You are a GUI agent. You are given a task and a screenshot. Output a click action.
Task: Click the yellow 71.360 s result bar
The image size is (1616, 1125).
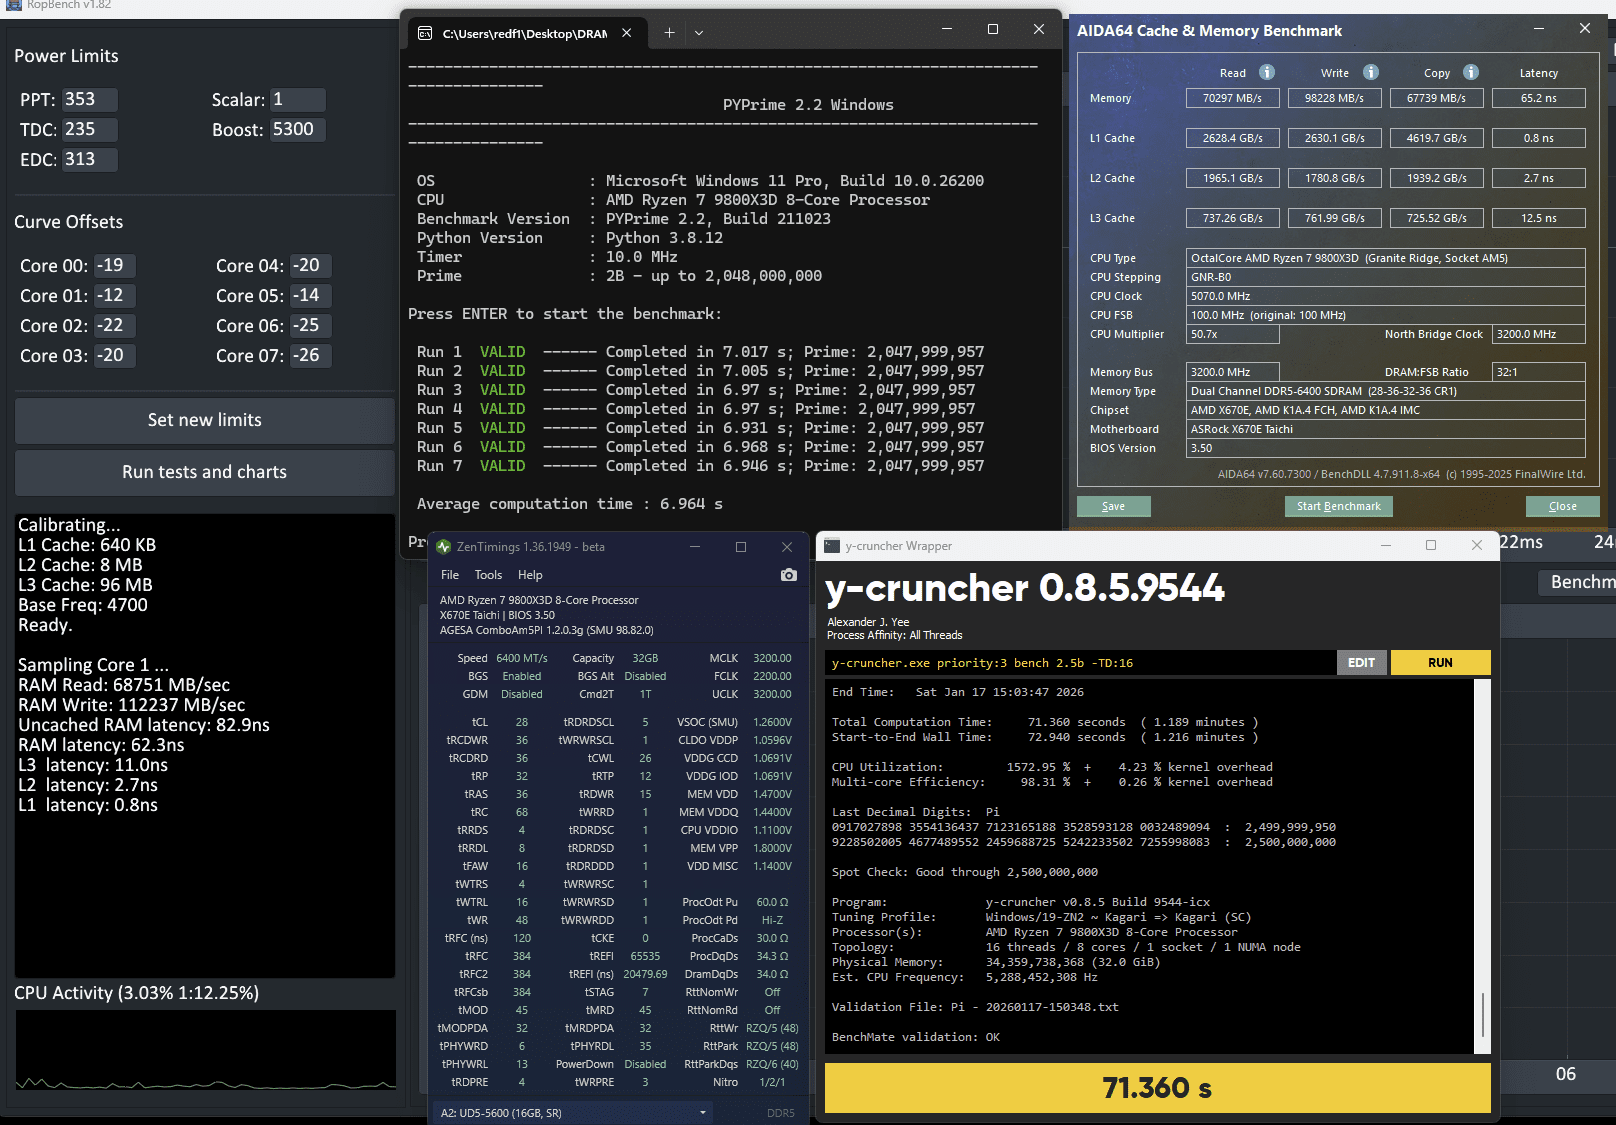(1157, 1088)
